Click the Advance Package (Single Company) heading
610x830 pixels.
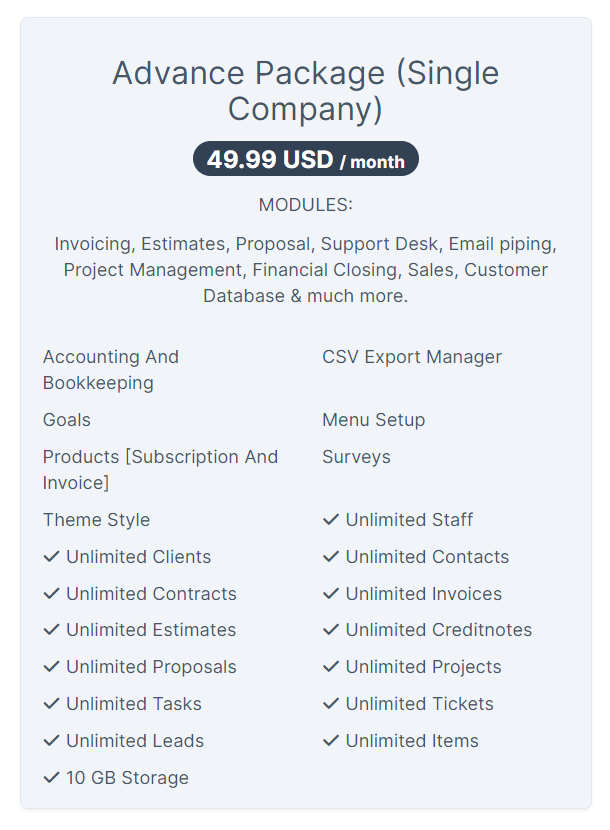point(305,90)
